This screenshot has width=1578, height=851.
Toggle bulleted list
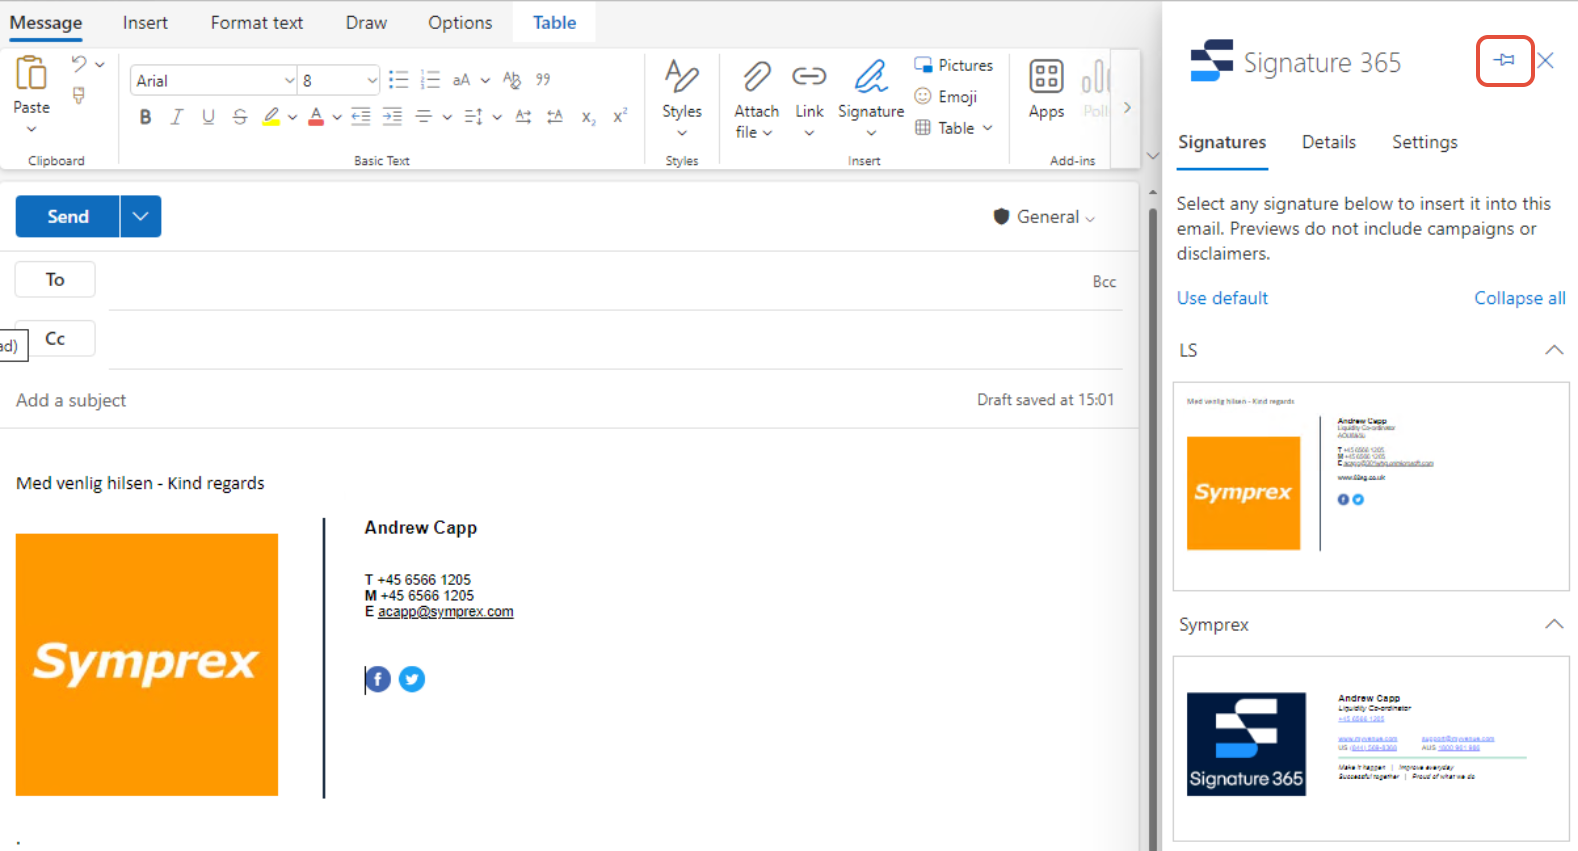pos(398,80)
